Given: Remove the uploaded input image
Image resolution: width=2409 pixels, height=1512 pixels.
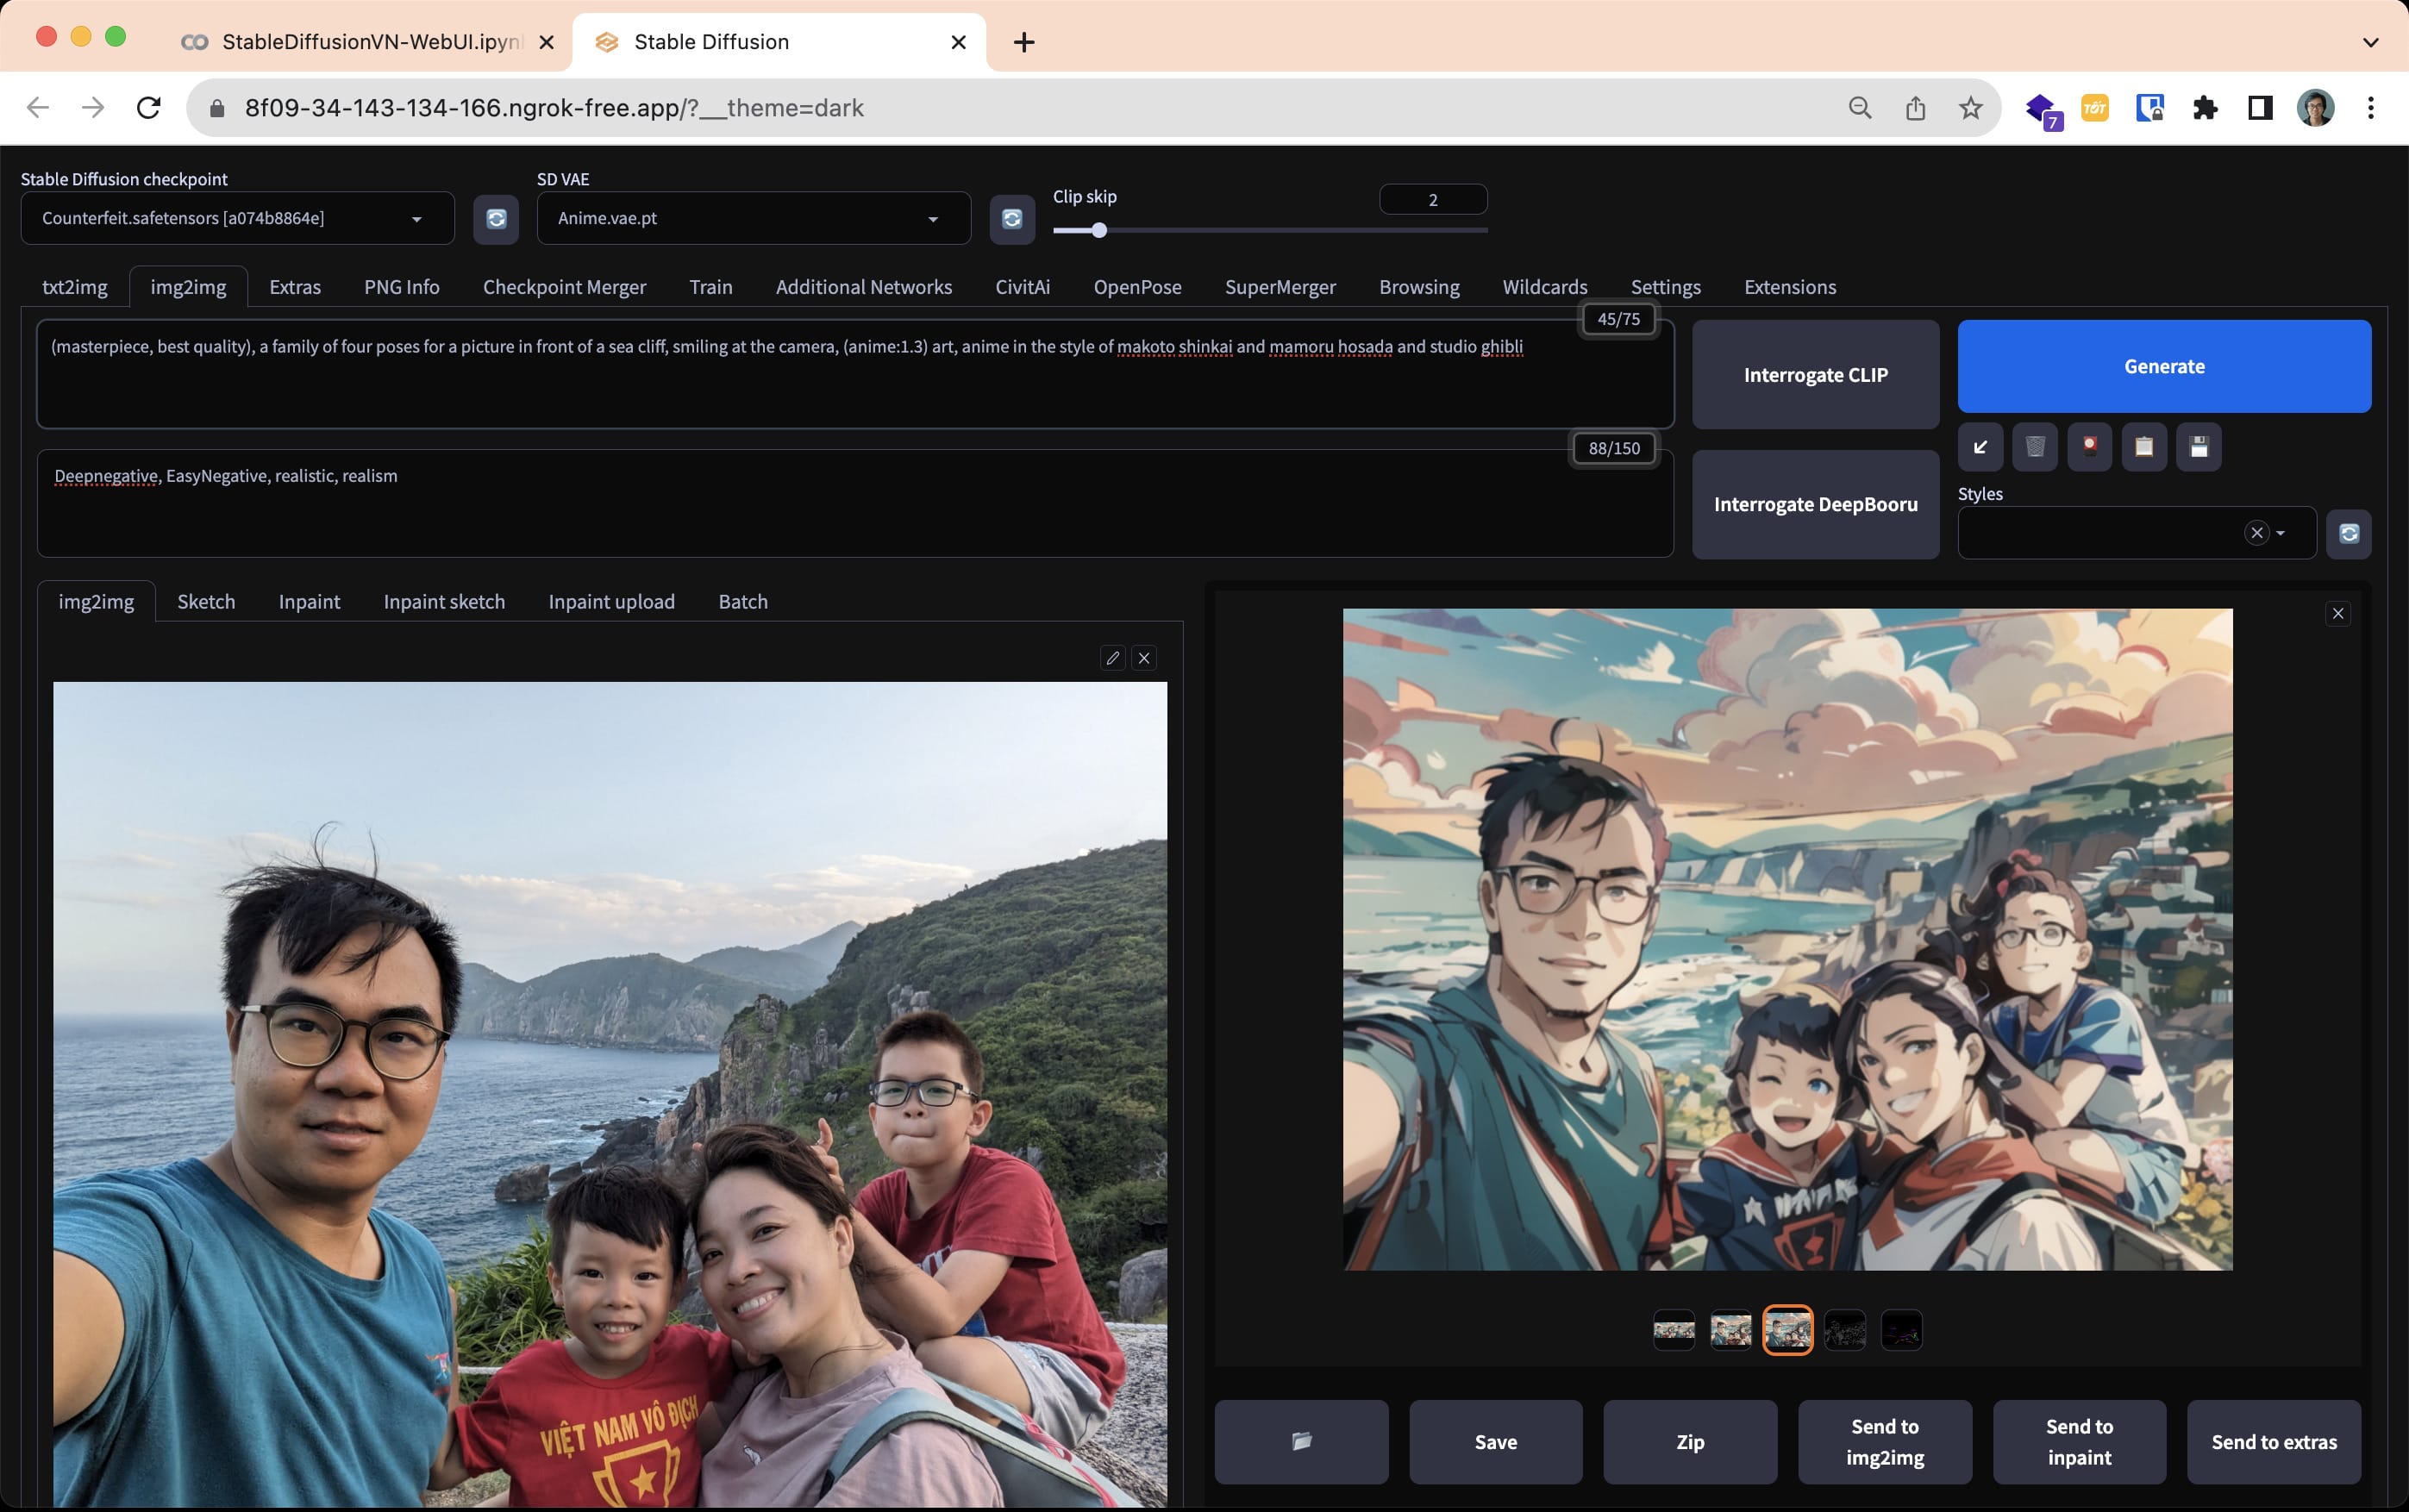Looking at the screenshot, I should (x=1144, y=658).
